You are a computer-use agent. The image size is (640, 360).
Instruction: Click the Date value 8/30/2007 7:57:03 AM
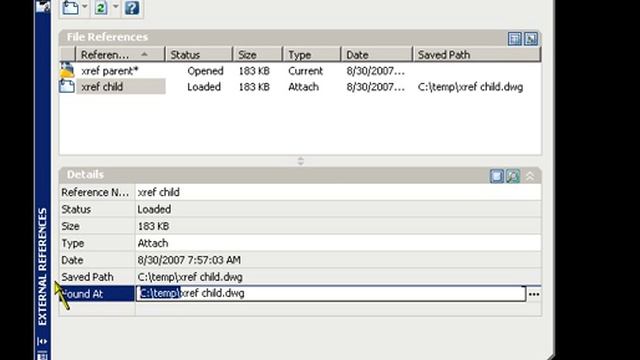coord(189,260)
